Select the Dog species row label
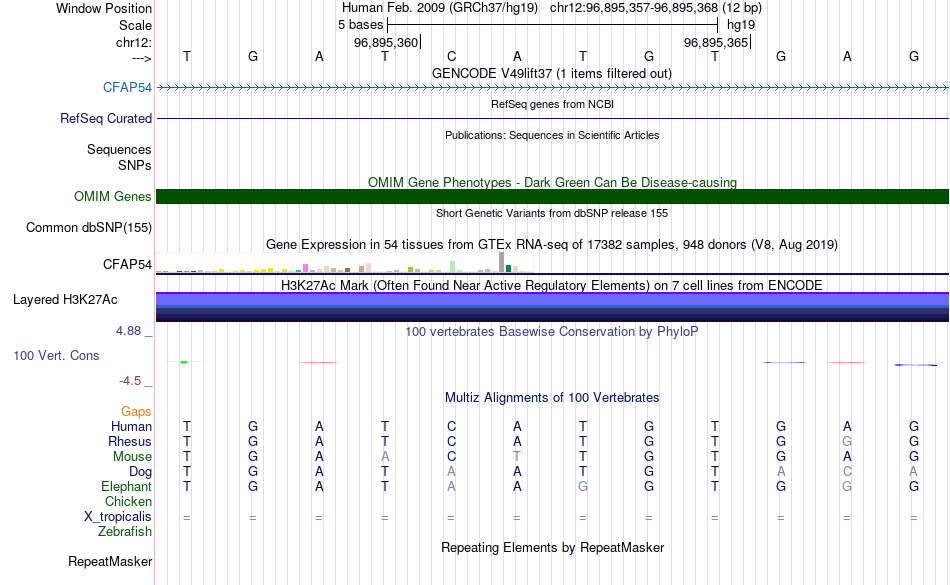The image size is (950, 585). point(140,471)
